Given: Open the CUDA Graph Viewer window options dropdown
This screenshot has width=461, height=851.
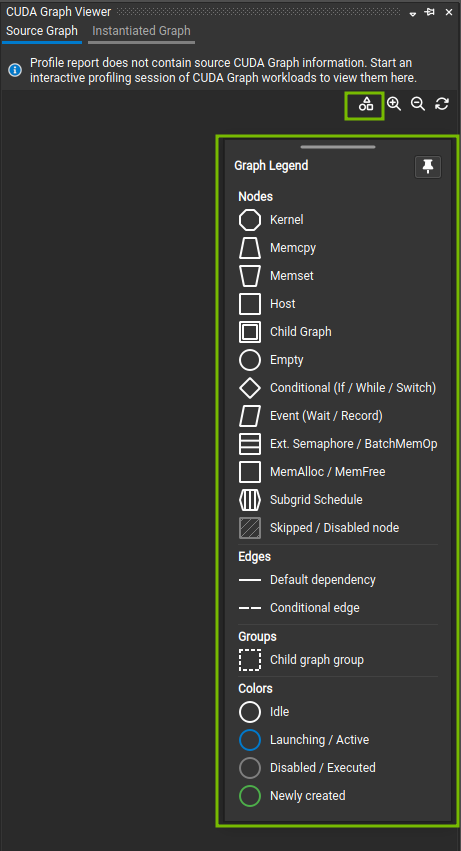Looking at the screenshot, I should 413,12.
